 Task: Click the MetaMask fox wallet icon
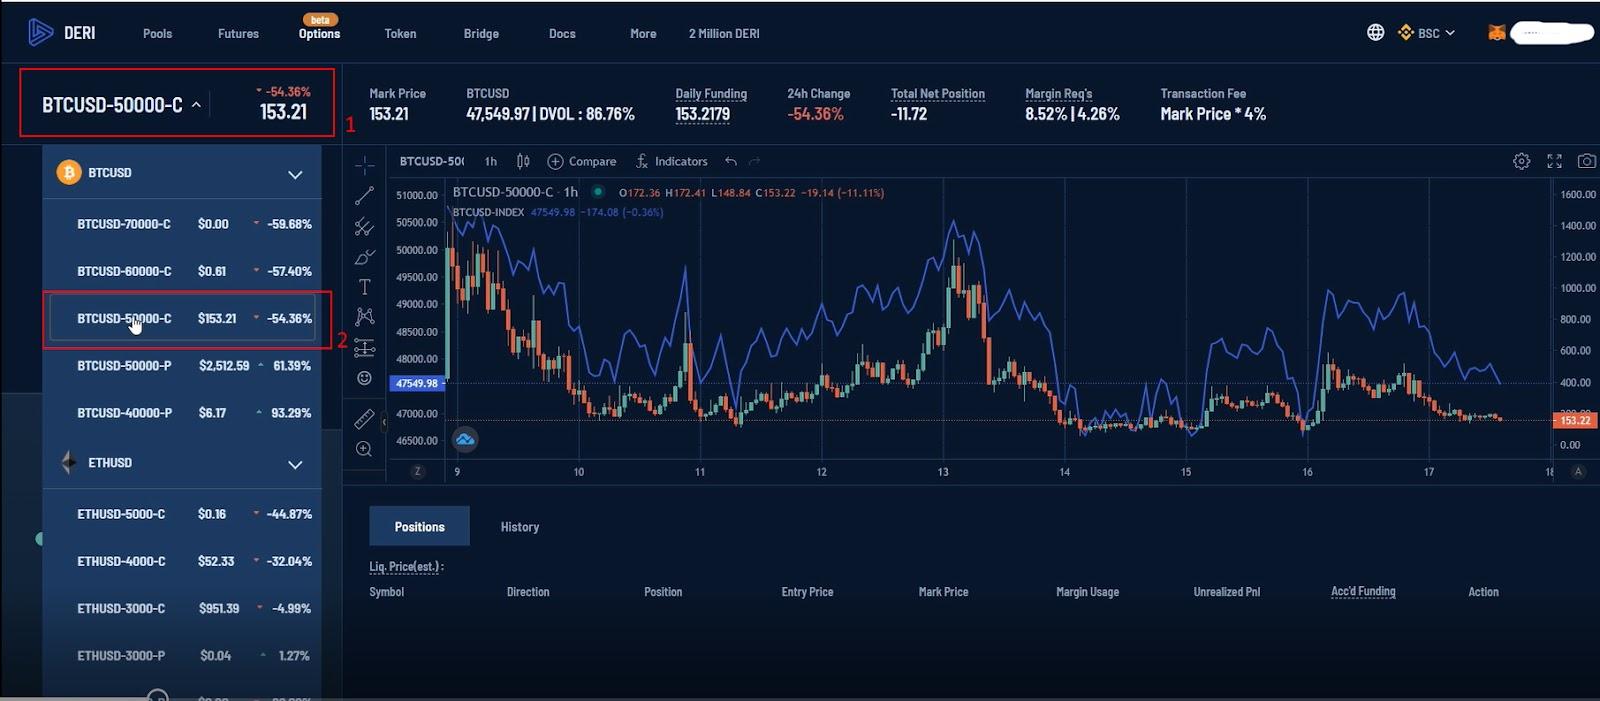[x=1497, y=33]
